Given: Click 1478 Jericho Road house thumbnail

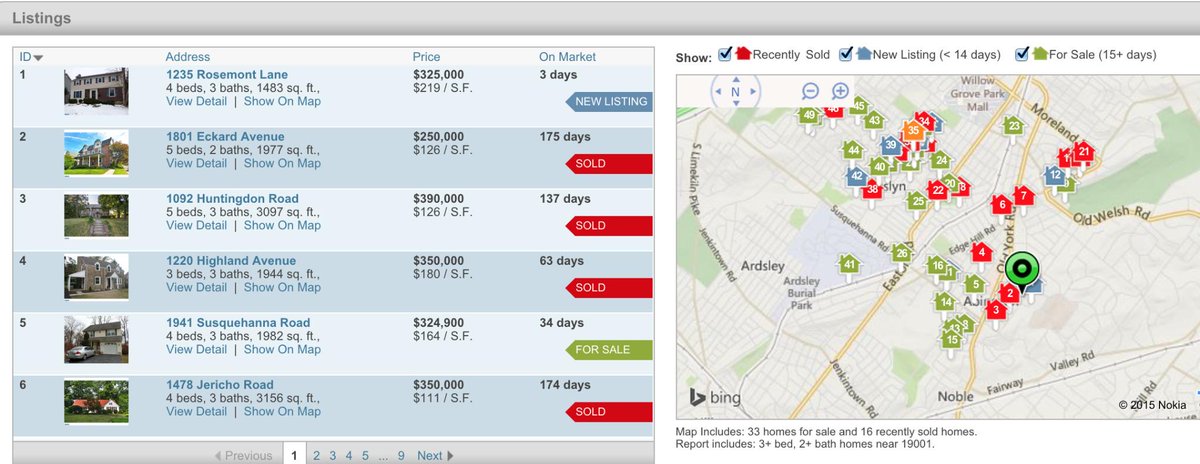Looking at the screenshot, I should click(97, 402).
